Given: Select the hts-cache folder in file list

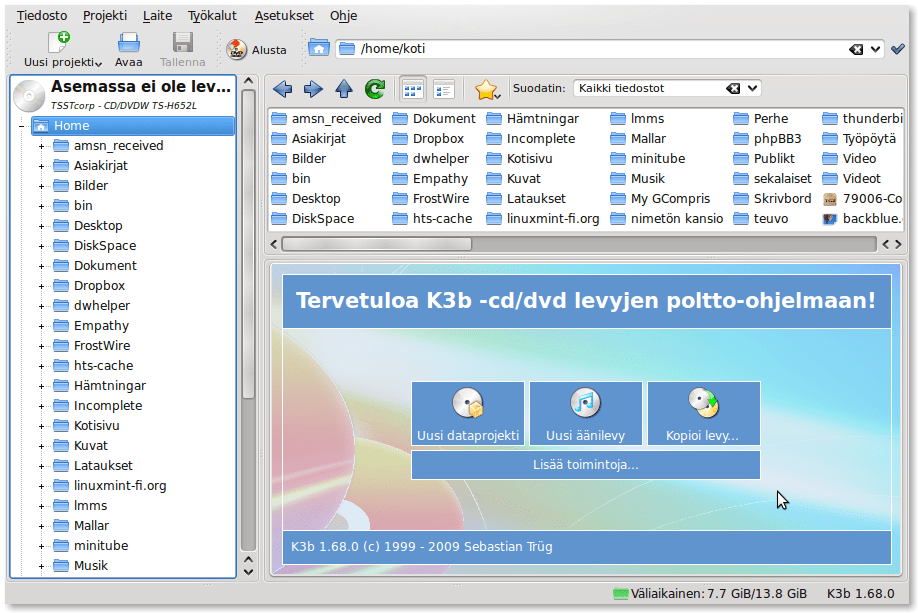Looking at the screenshot, I should point(432,218).
